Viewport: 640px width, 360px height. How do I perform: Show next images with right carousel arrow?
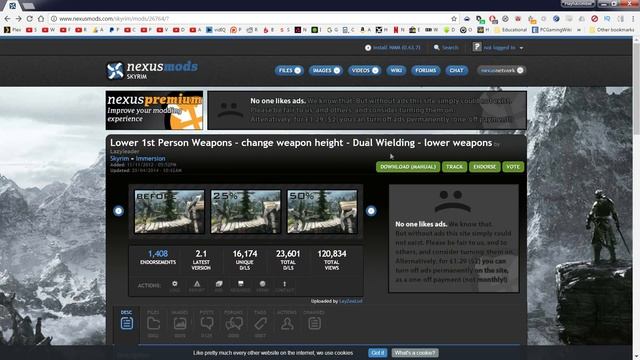point(371,211)
